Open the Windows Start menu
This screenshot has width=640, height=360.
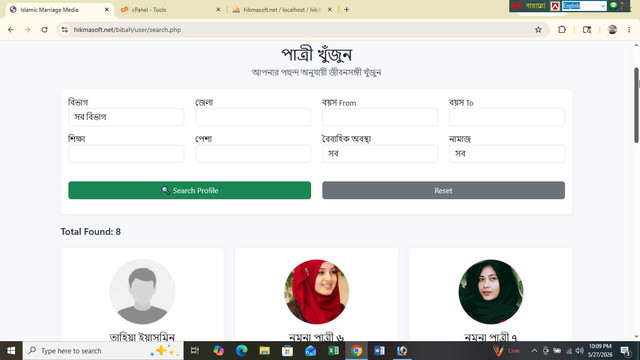point(11,351)
